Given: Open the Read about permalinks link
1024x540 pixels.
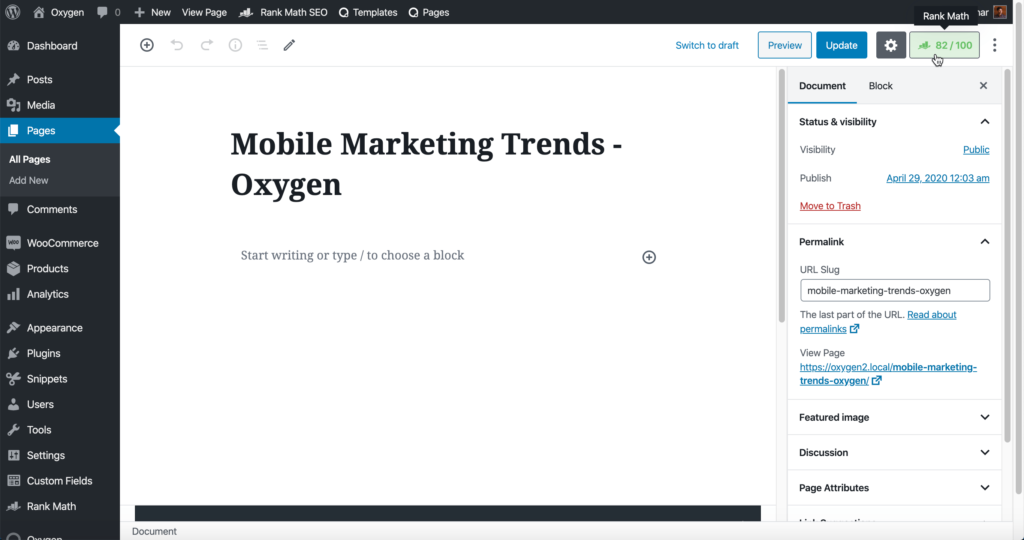Looking at the screenshot, I should click(x=878, y=321).
